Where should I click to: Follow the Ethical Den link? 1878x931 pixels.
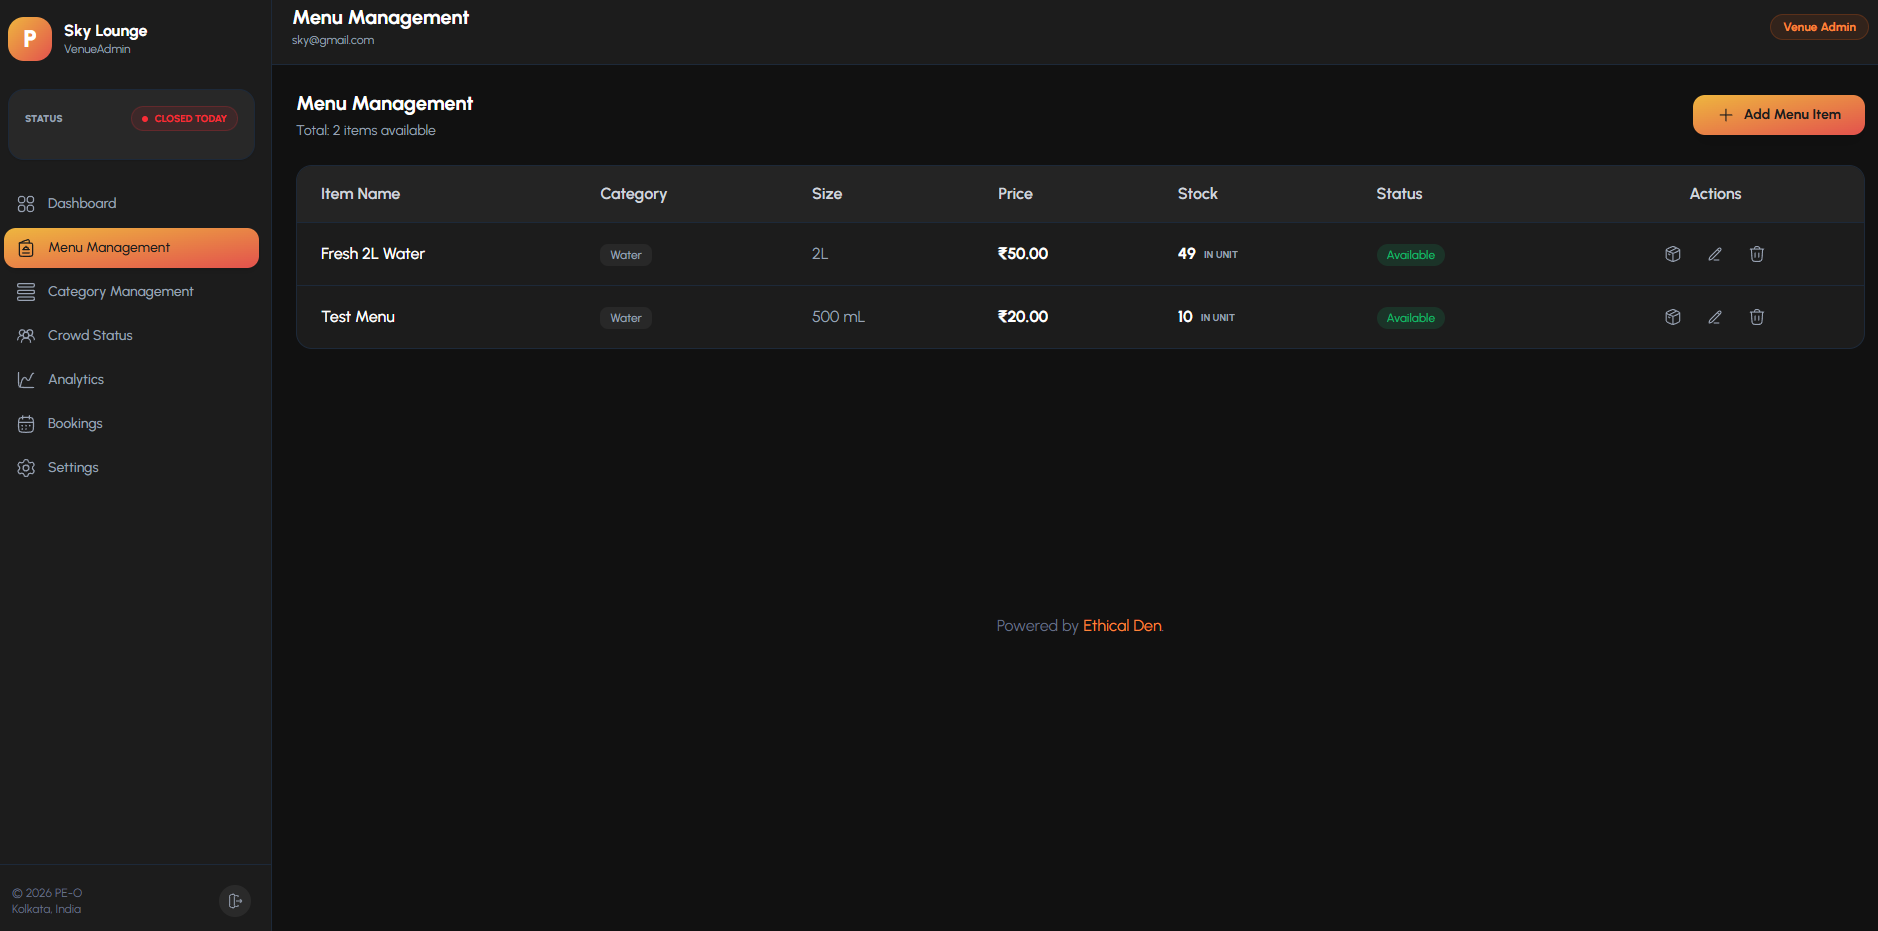coord(1122,626)
